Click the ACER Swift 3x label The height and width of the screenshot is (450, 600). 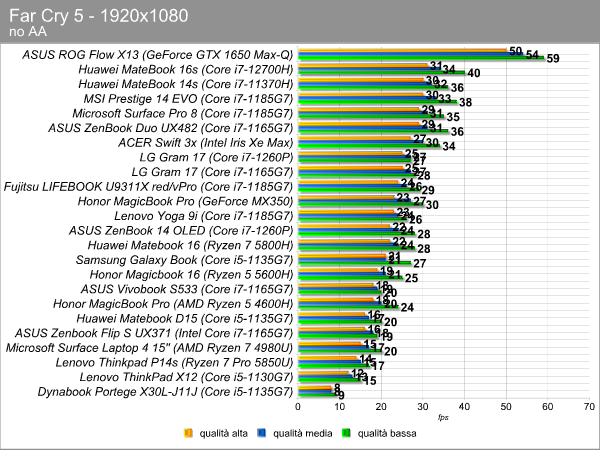pyautogui.click(x=205, y=143)
